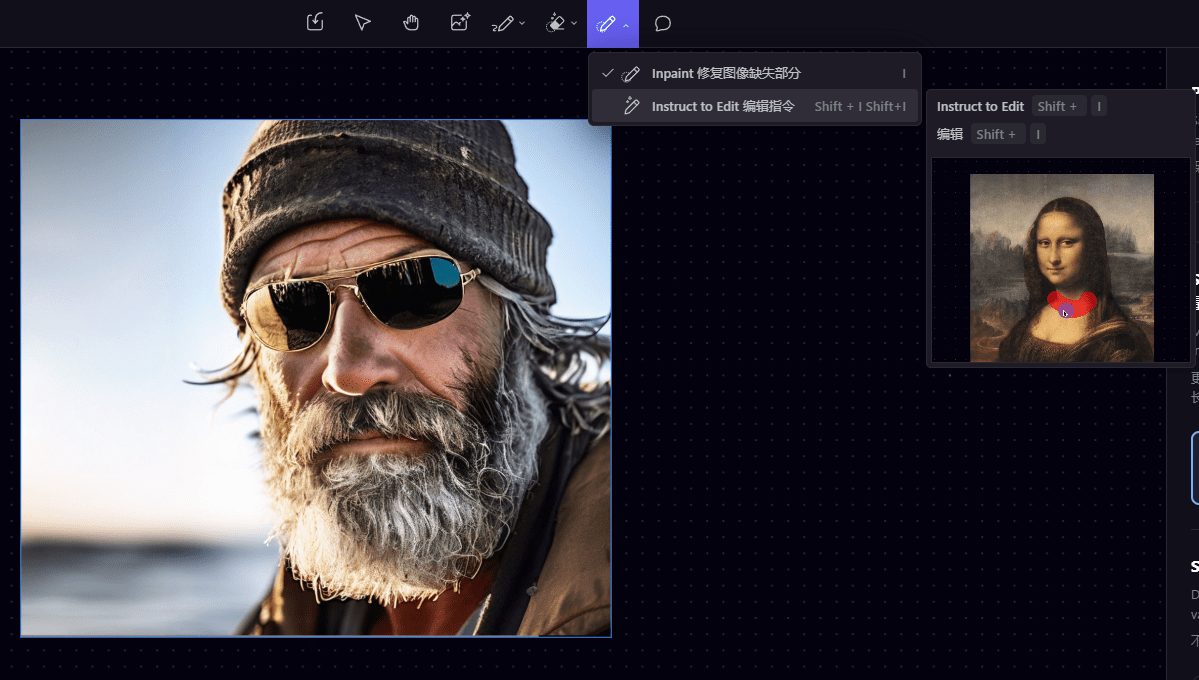This screenshot has width=1199, height=680.
Task: Choose Inpaint 修复图像缺失部分 menu entry
Action: [755, 73]
